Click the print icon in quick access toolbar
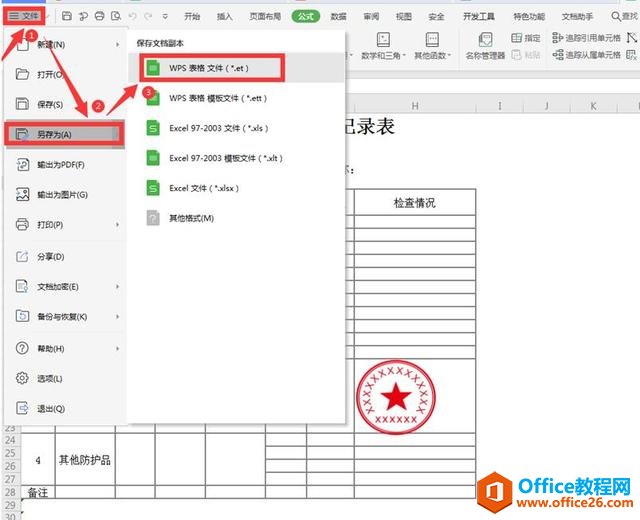 coord(99,16)
